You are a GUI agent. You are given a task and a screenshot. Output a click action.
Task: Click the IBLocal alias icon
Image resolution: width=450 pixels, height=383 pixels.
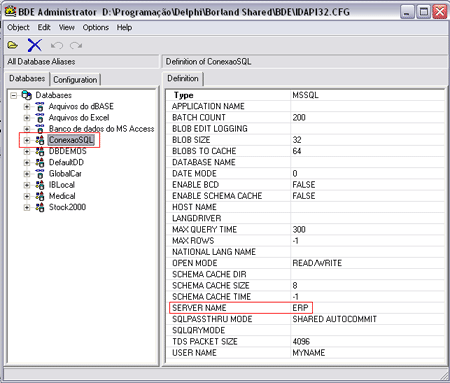click(x=40, y=185)
